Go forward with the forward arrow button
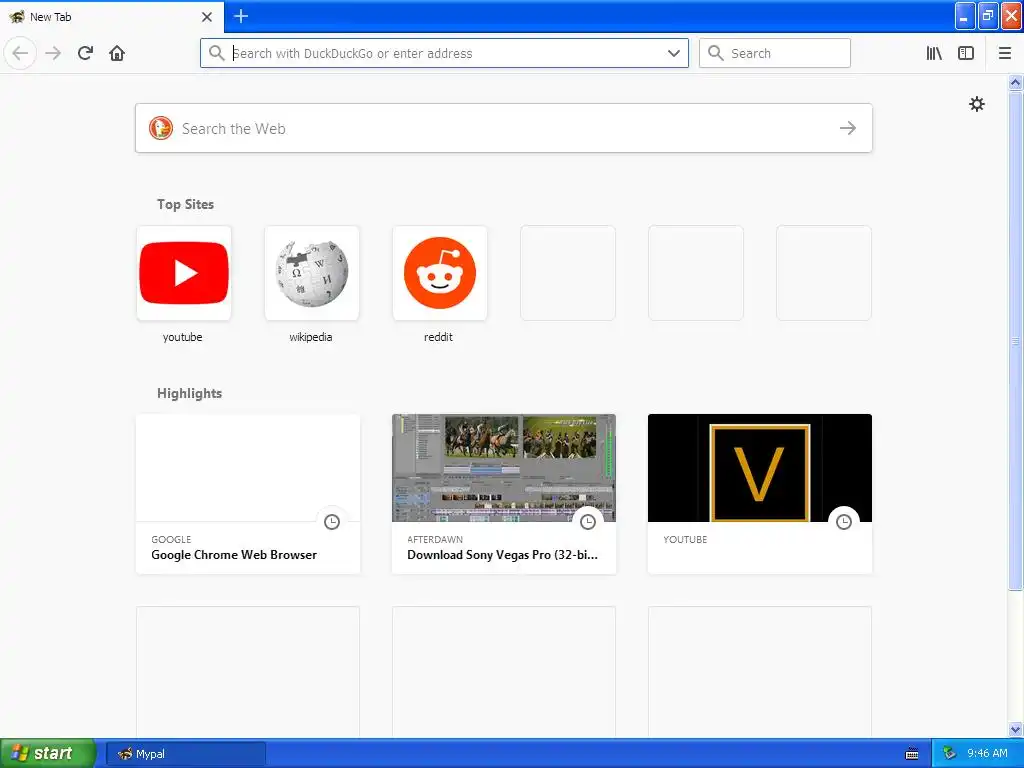Screen dimensions: 1024x768 53,53
